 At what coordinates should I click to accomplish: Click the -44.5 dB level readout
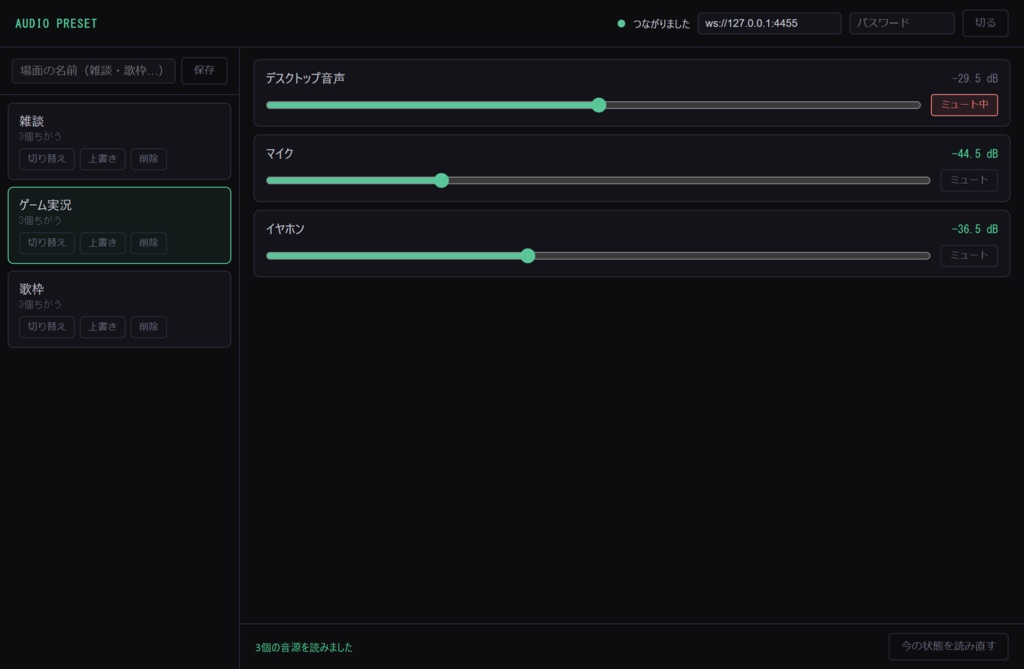click(x=974, y=154)
